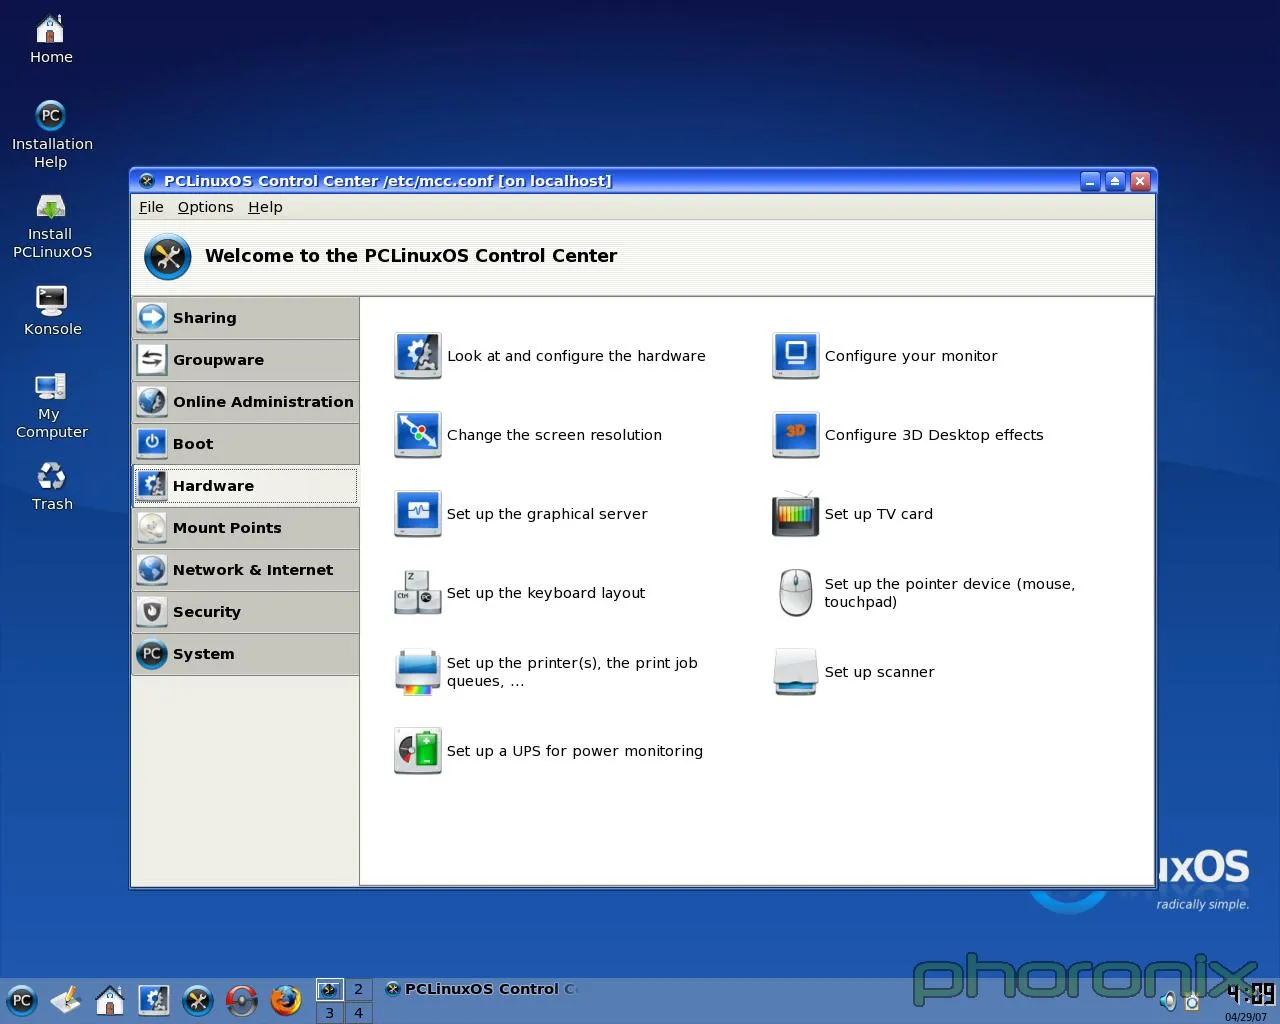Screen dimensions: 1280x1024
Task: Click the house launcher in the taskbar
Action: [110, 1000]
